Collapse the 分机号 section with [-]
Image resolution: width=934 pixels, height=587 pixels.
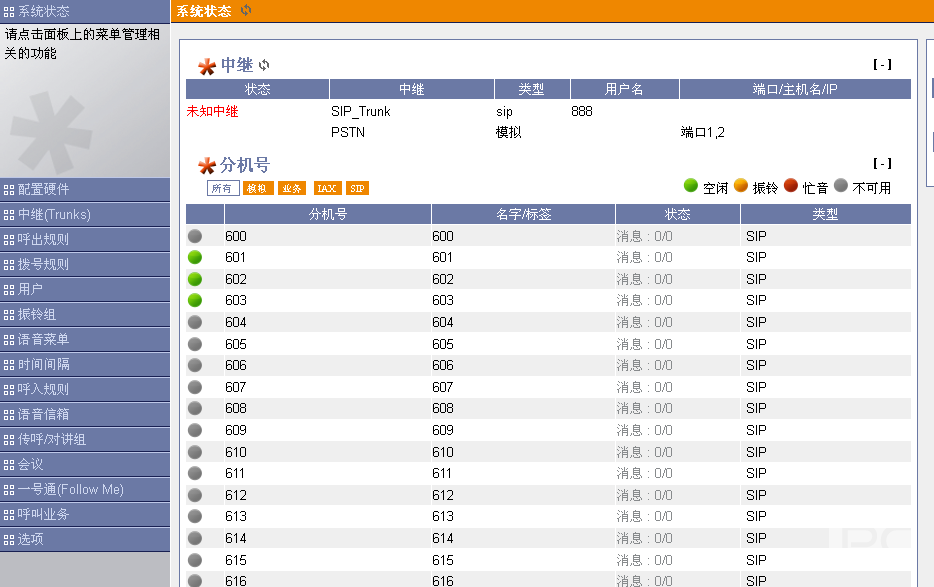tap(881, 163)
